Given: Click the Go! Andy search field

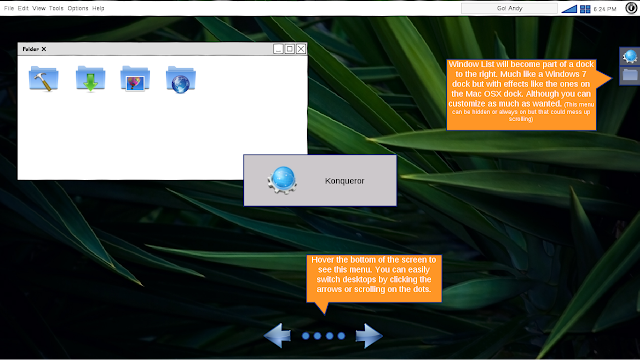Looking at the screenshot, I should (x=509, y=8).
